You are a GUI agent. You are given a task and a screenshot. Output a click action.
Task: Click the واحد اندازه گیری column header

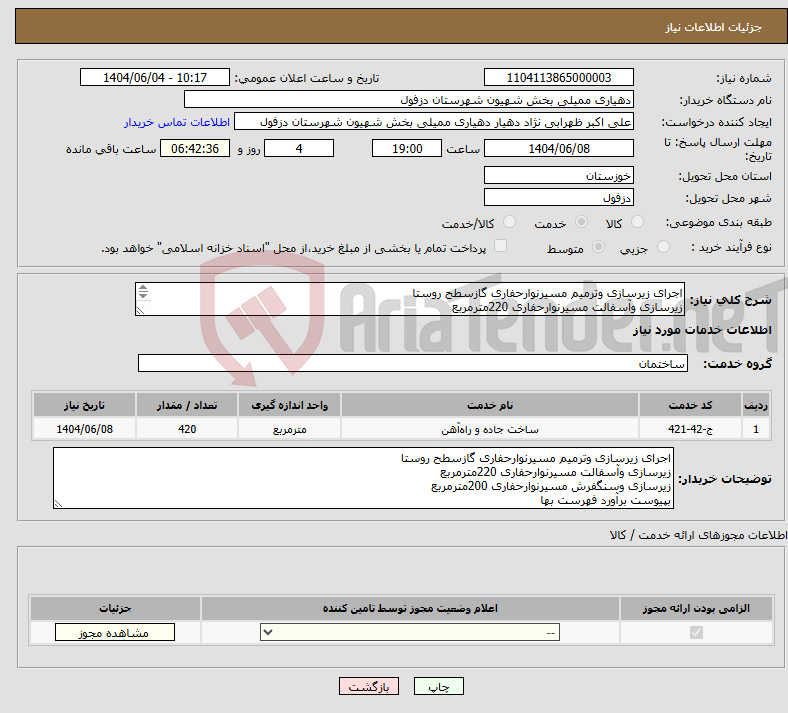[289, 405]
